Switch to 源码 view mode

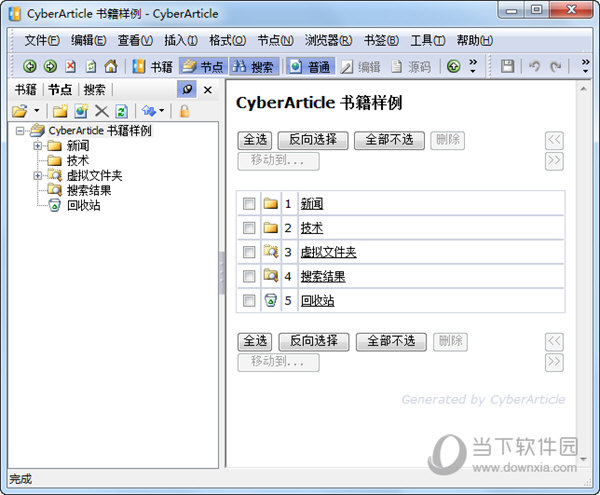pyautogui.click(x=411, y=67)
